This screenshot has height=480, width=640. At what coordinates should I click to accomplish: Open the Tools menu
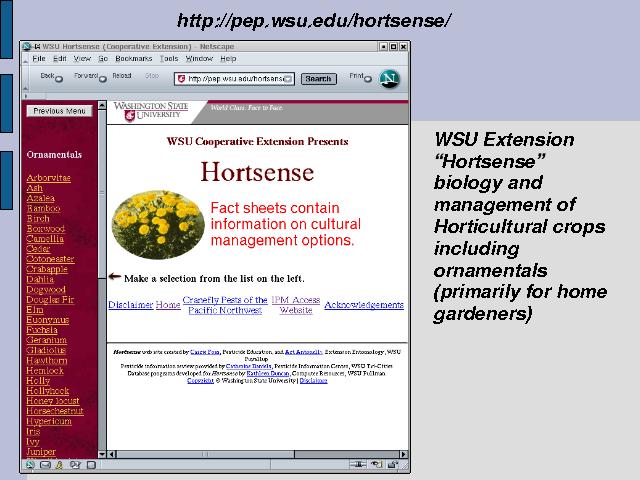[x=169, y=59]
